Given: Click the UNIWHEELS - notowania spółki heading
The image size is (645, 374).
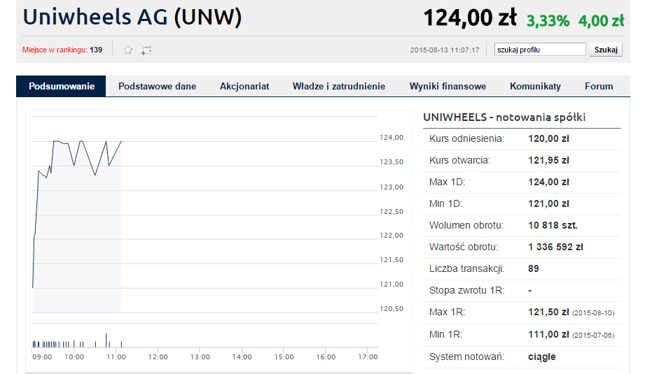Looking at the screenshot, I should (504, 117).
